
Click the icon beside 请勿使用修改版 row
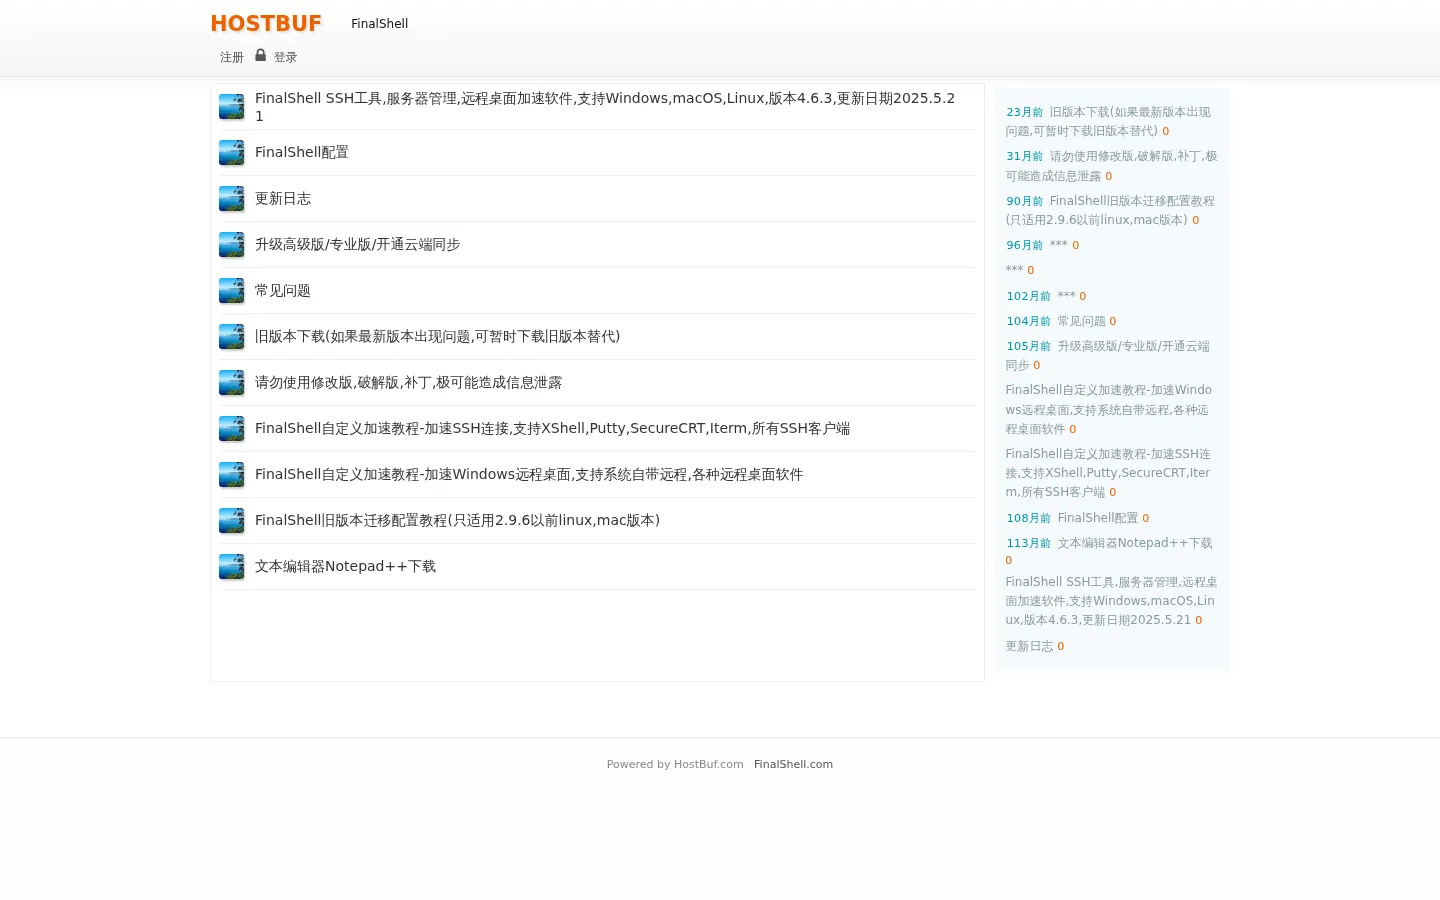pos(232,383)
